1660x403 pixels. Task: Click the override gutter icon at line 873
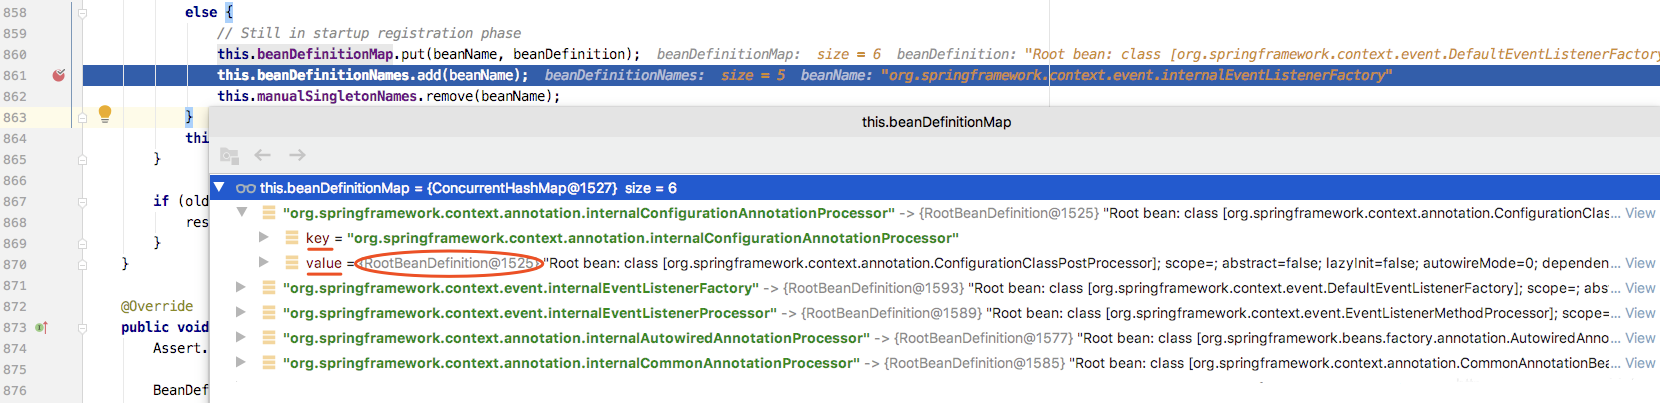click(x=42, y=327)
